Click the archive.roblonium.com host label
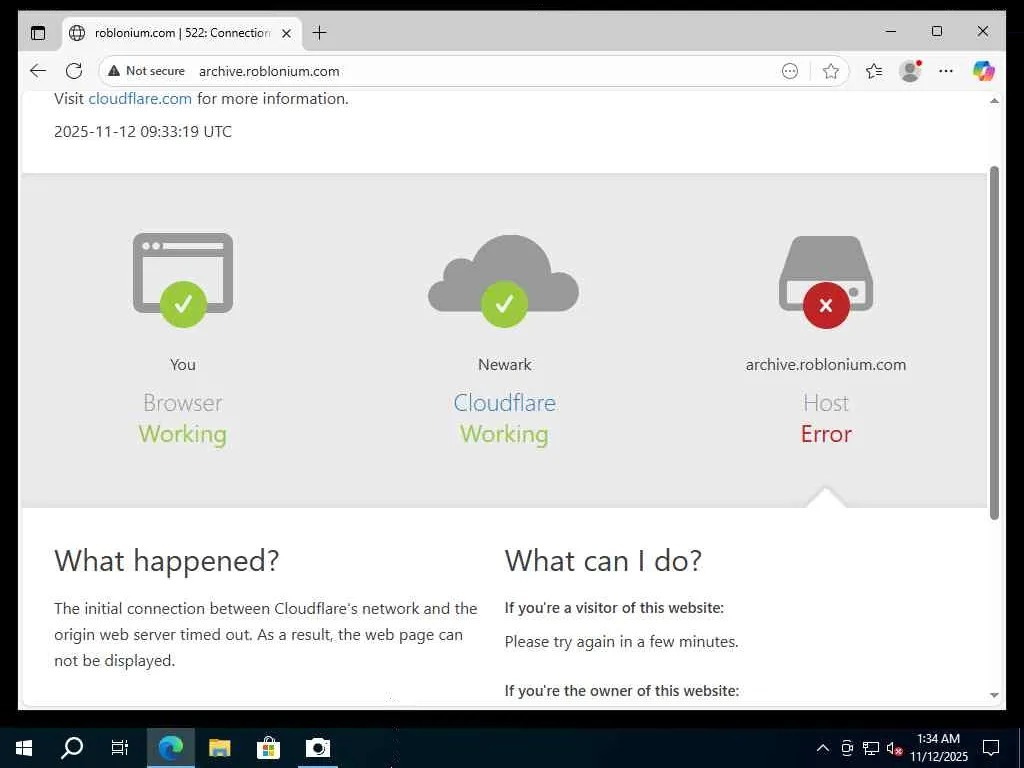This screenshot has height=768, width=1024. [x=826, y=364]
